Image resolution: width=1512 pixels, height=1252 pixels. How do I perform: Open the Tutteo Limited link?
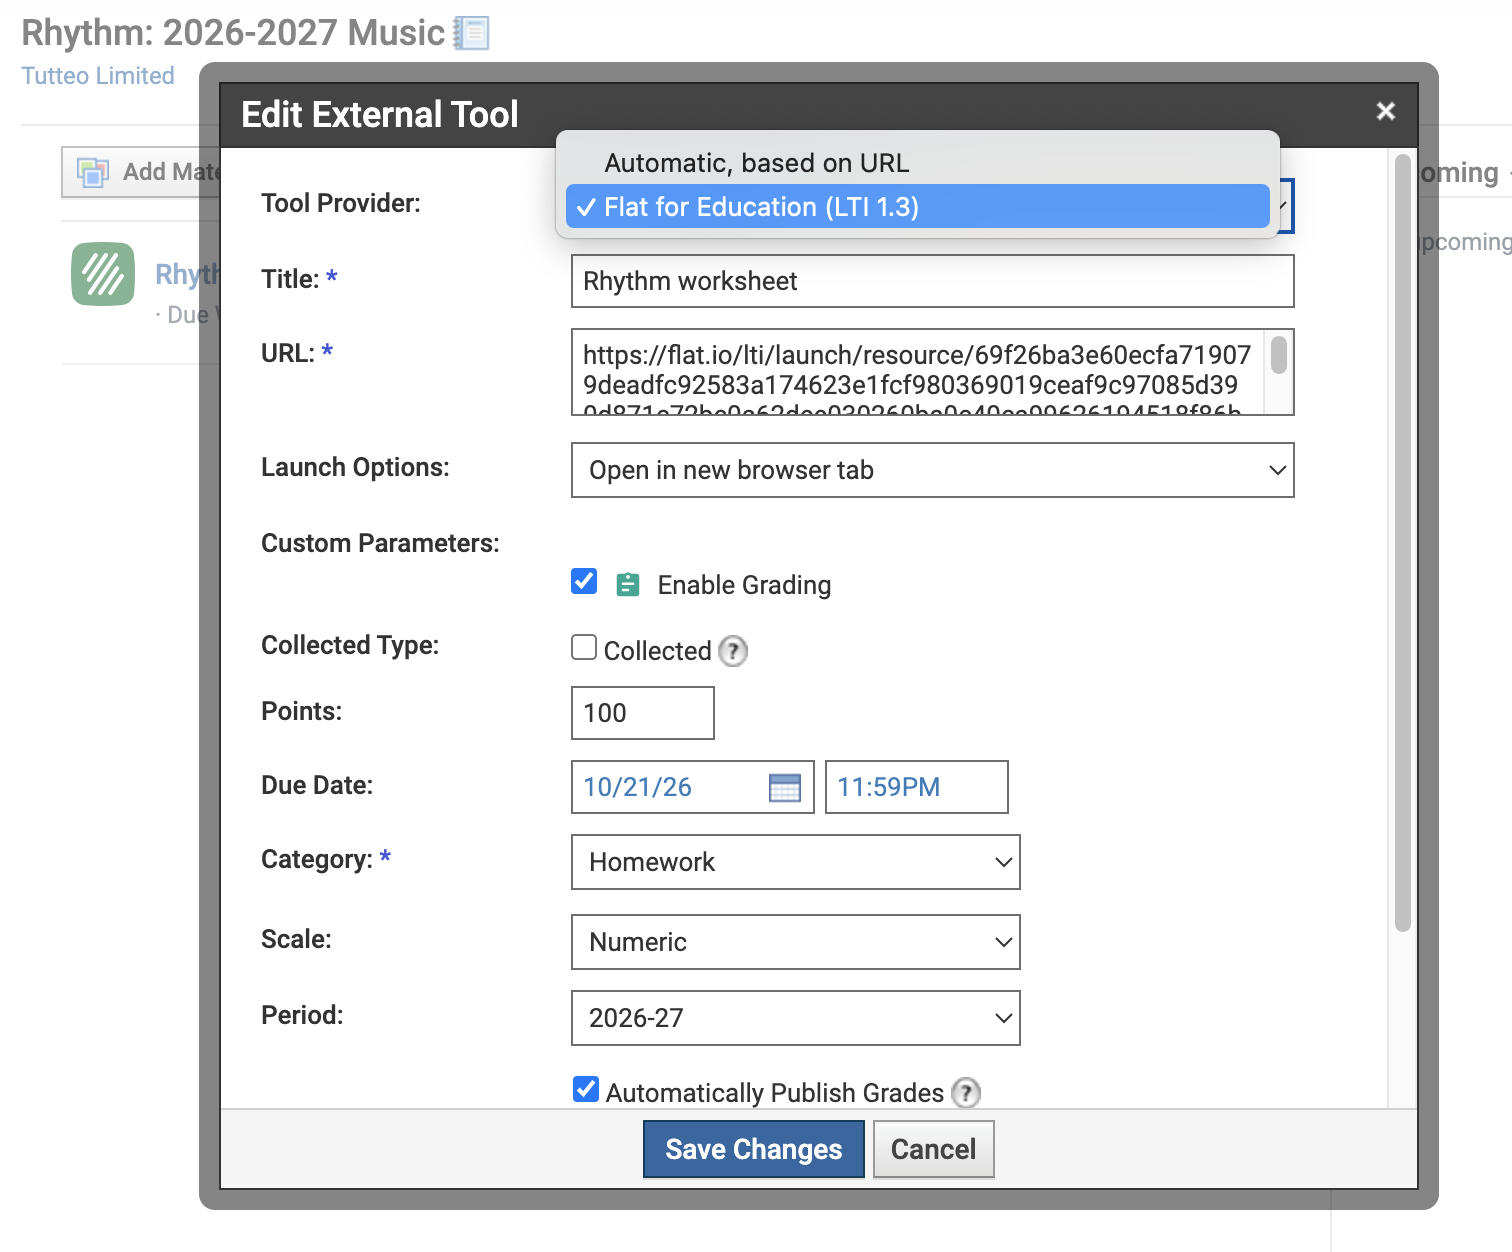click(98, 76)
